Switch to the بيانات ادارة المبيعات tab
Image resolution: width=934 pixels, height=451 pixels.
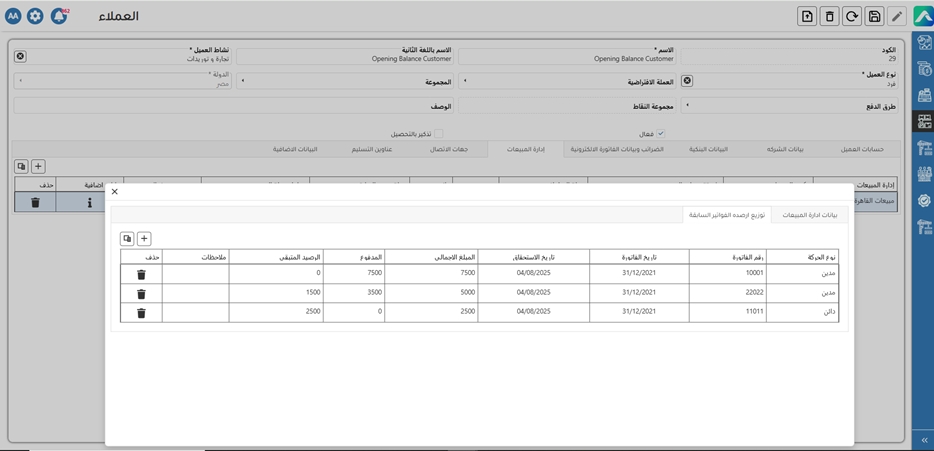pyautogui.click(x=810, y=214)
